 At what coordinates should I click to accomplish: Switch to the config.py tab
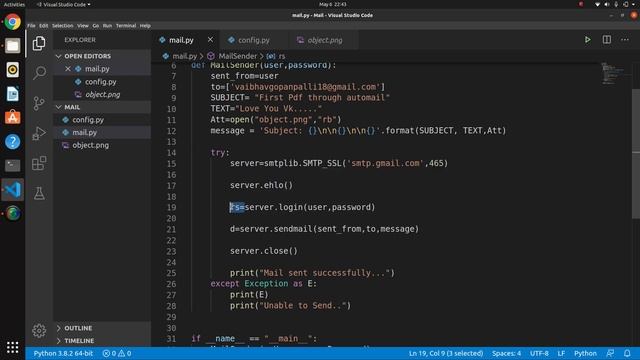253,40
